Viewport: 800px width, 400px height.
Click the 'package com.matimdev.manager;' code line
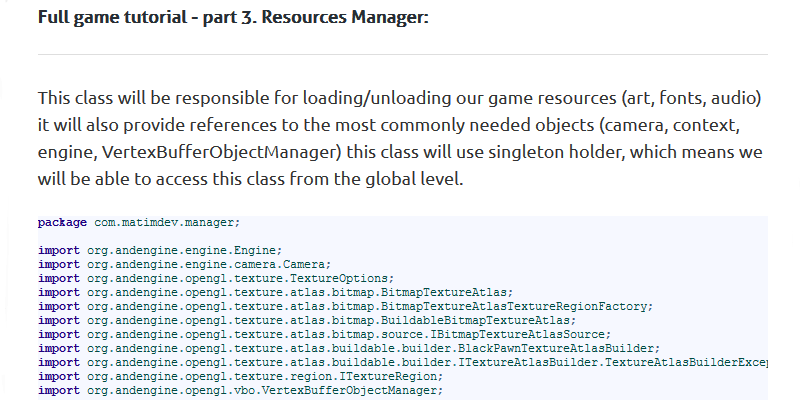tap(139, 222)
